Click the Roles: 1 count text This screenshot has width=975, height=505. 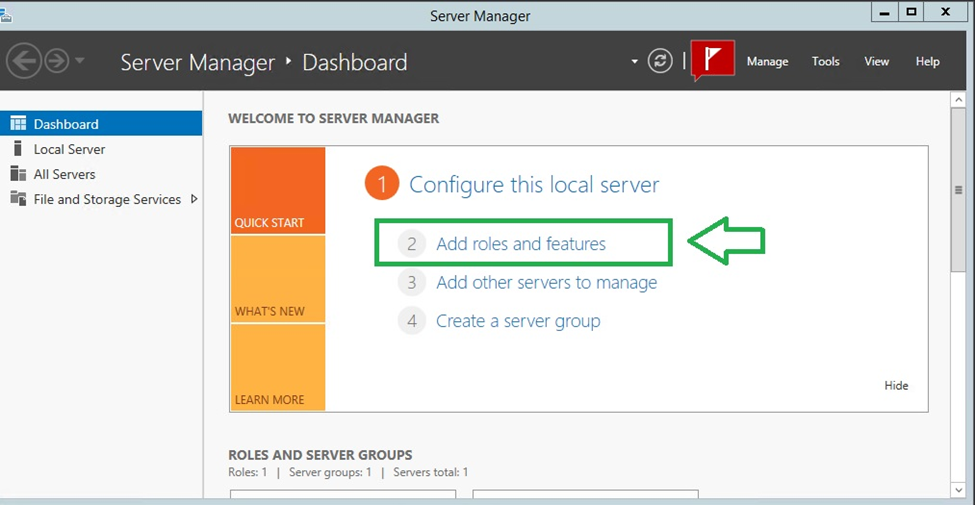pos(247,473)
